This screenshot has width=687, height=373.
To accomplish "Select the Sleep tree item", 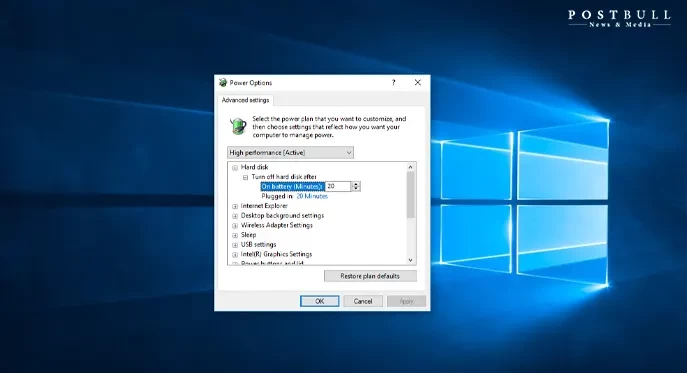I will (x=248, y=234).
